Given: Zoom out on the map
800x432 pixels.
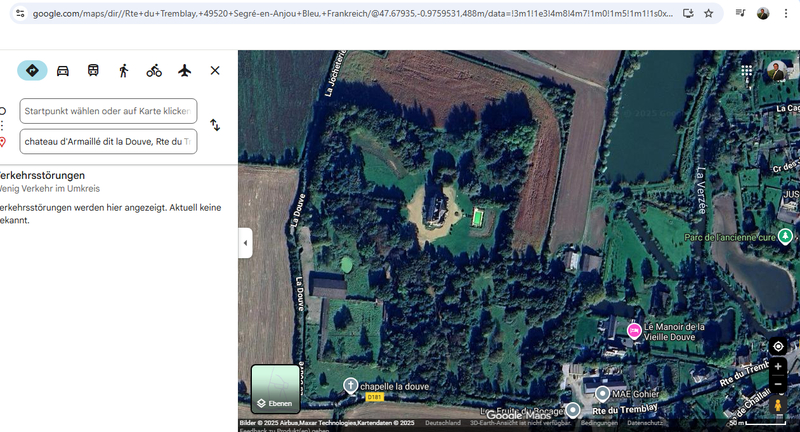Looking at the screenshot, I should coord(778,384).
